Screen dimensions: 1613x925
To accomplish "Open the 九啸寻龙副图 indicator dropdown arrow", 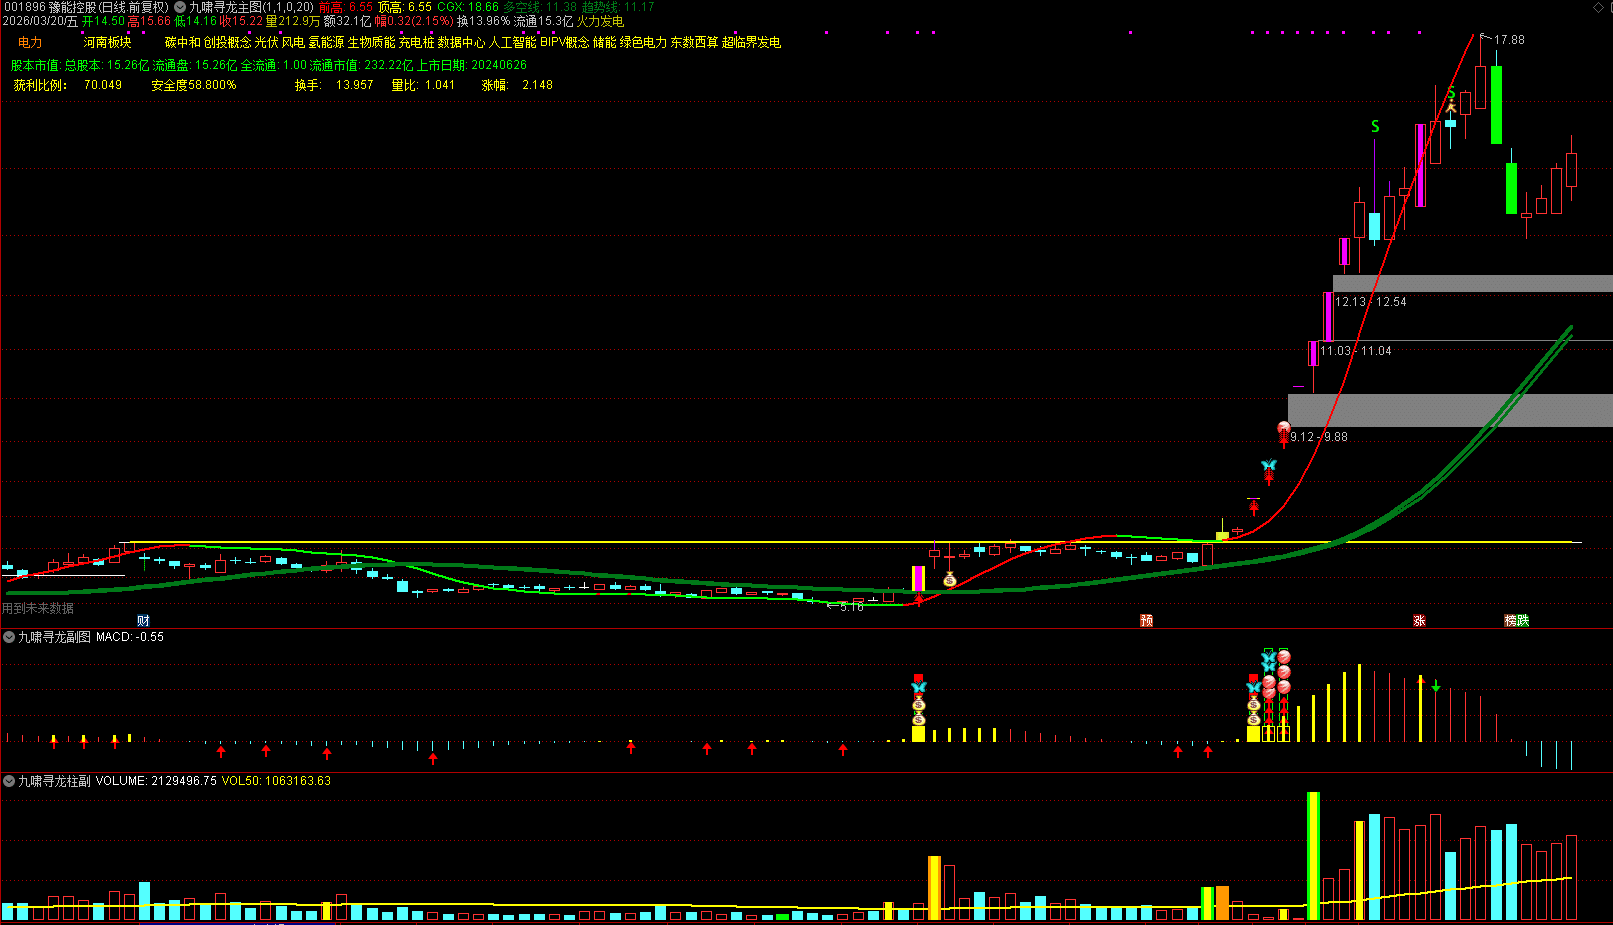I will [9, 637].
